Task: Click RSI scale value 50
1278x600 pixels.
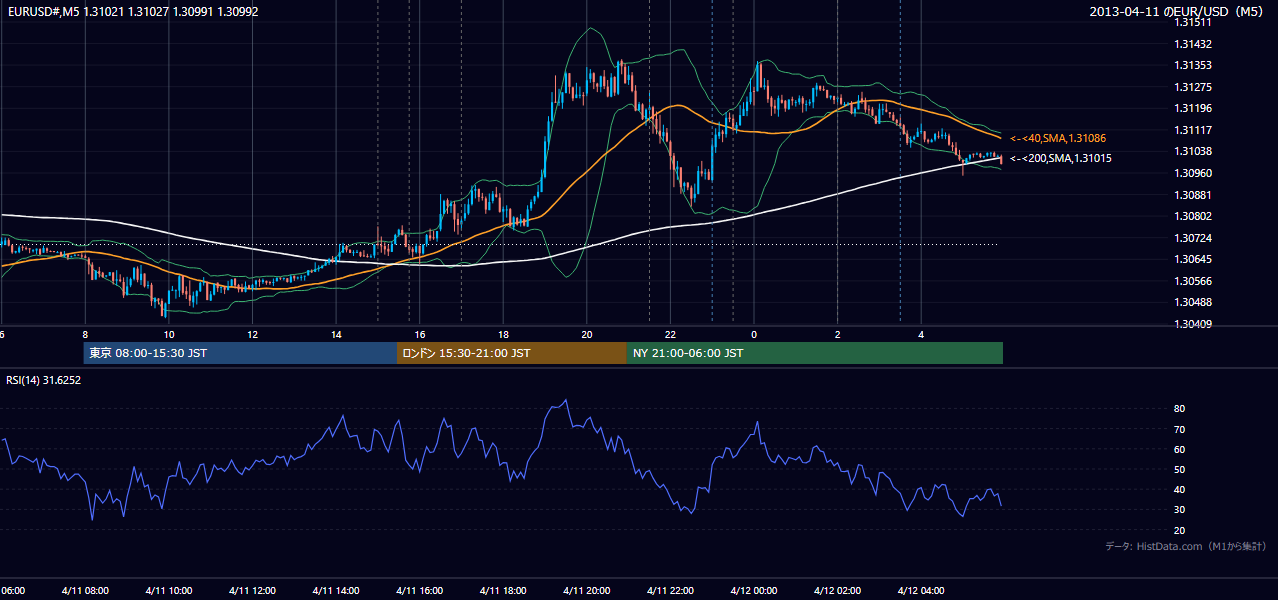Action: click(1179, 469)
